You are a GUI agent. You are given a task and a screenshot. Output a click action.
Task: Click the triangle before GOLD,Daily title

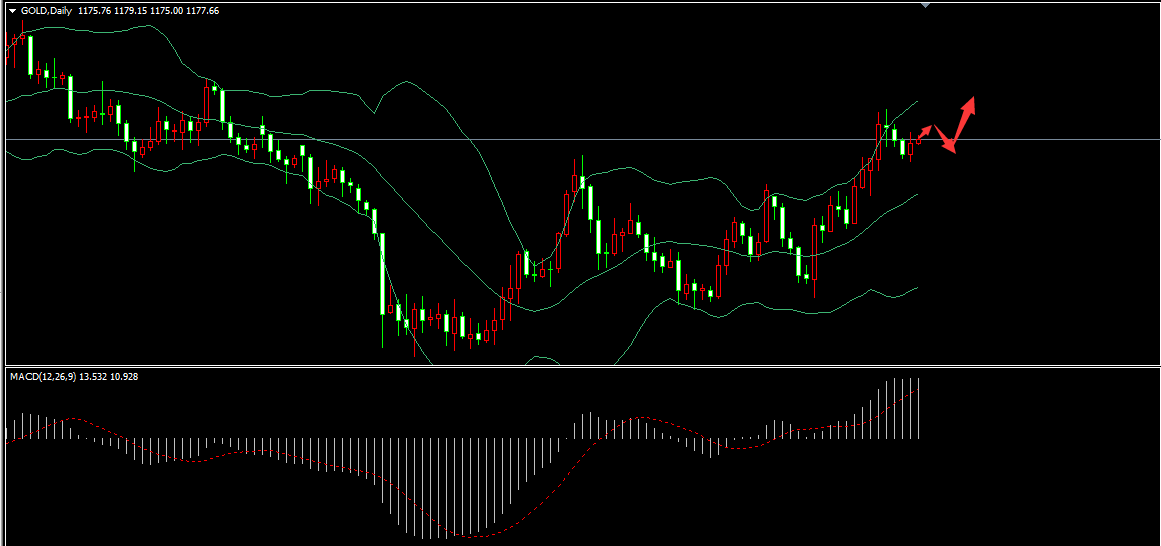13,11
